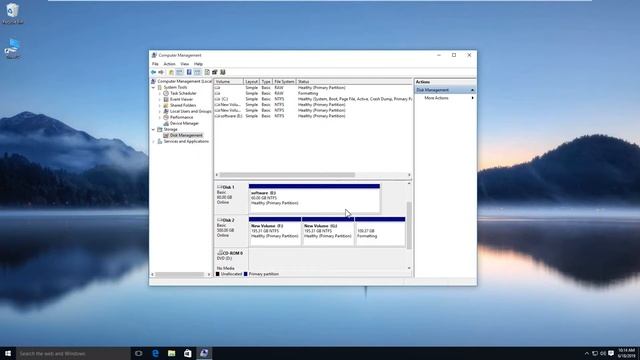
Task: Click the Properties page toolbar icon
Action: pos(207,72)
